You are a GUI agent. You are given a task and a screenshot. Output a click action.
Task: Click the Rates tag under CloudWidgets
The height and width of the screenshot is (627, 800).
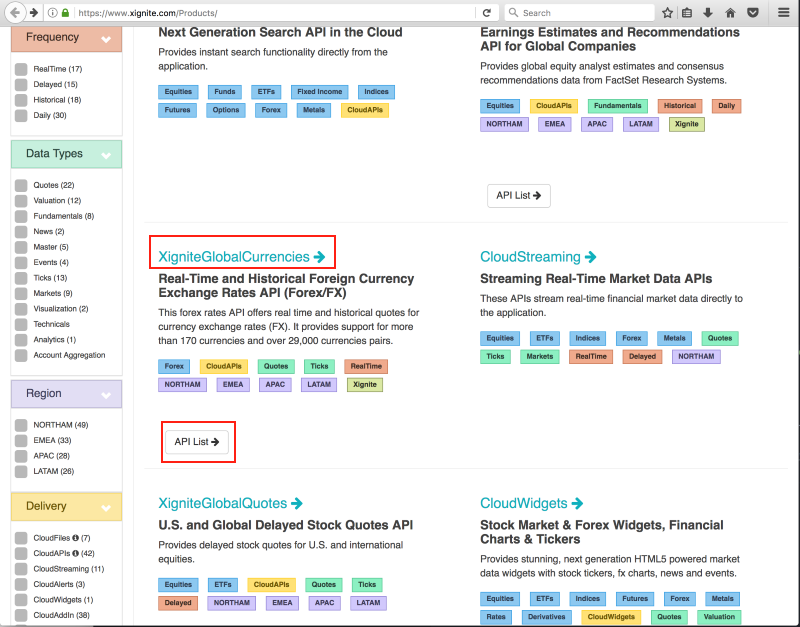[495, 617]
